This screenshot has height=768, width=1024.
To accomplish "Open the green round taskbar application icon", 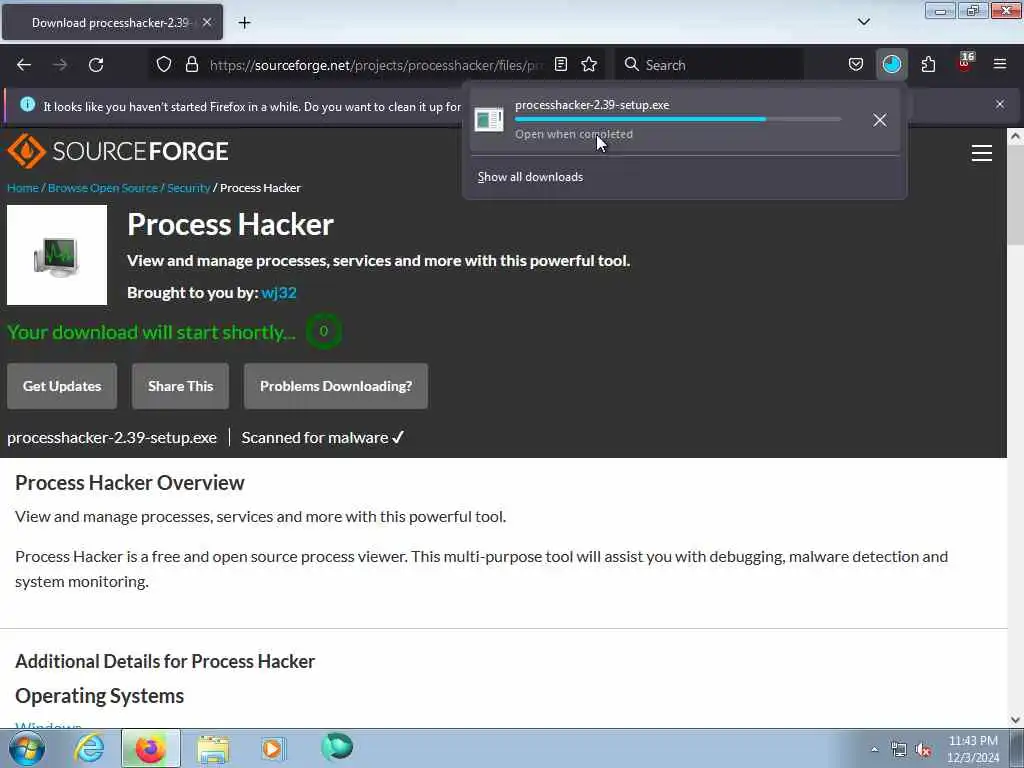I will coord(337,747).
